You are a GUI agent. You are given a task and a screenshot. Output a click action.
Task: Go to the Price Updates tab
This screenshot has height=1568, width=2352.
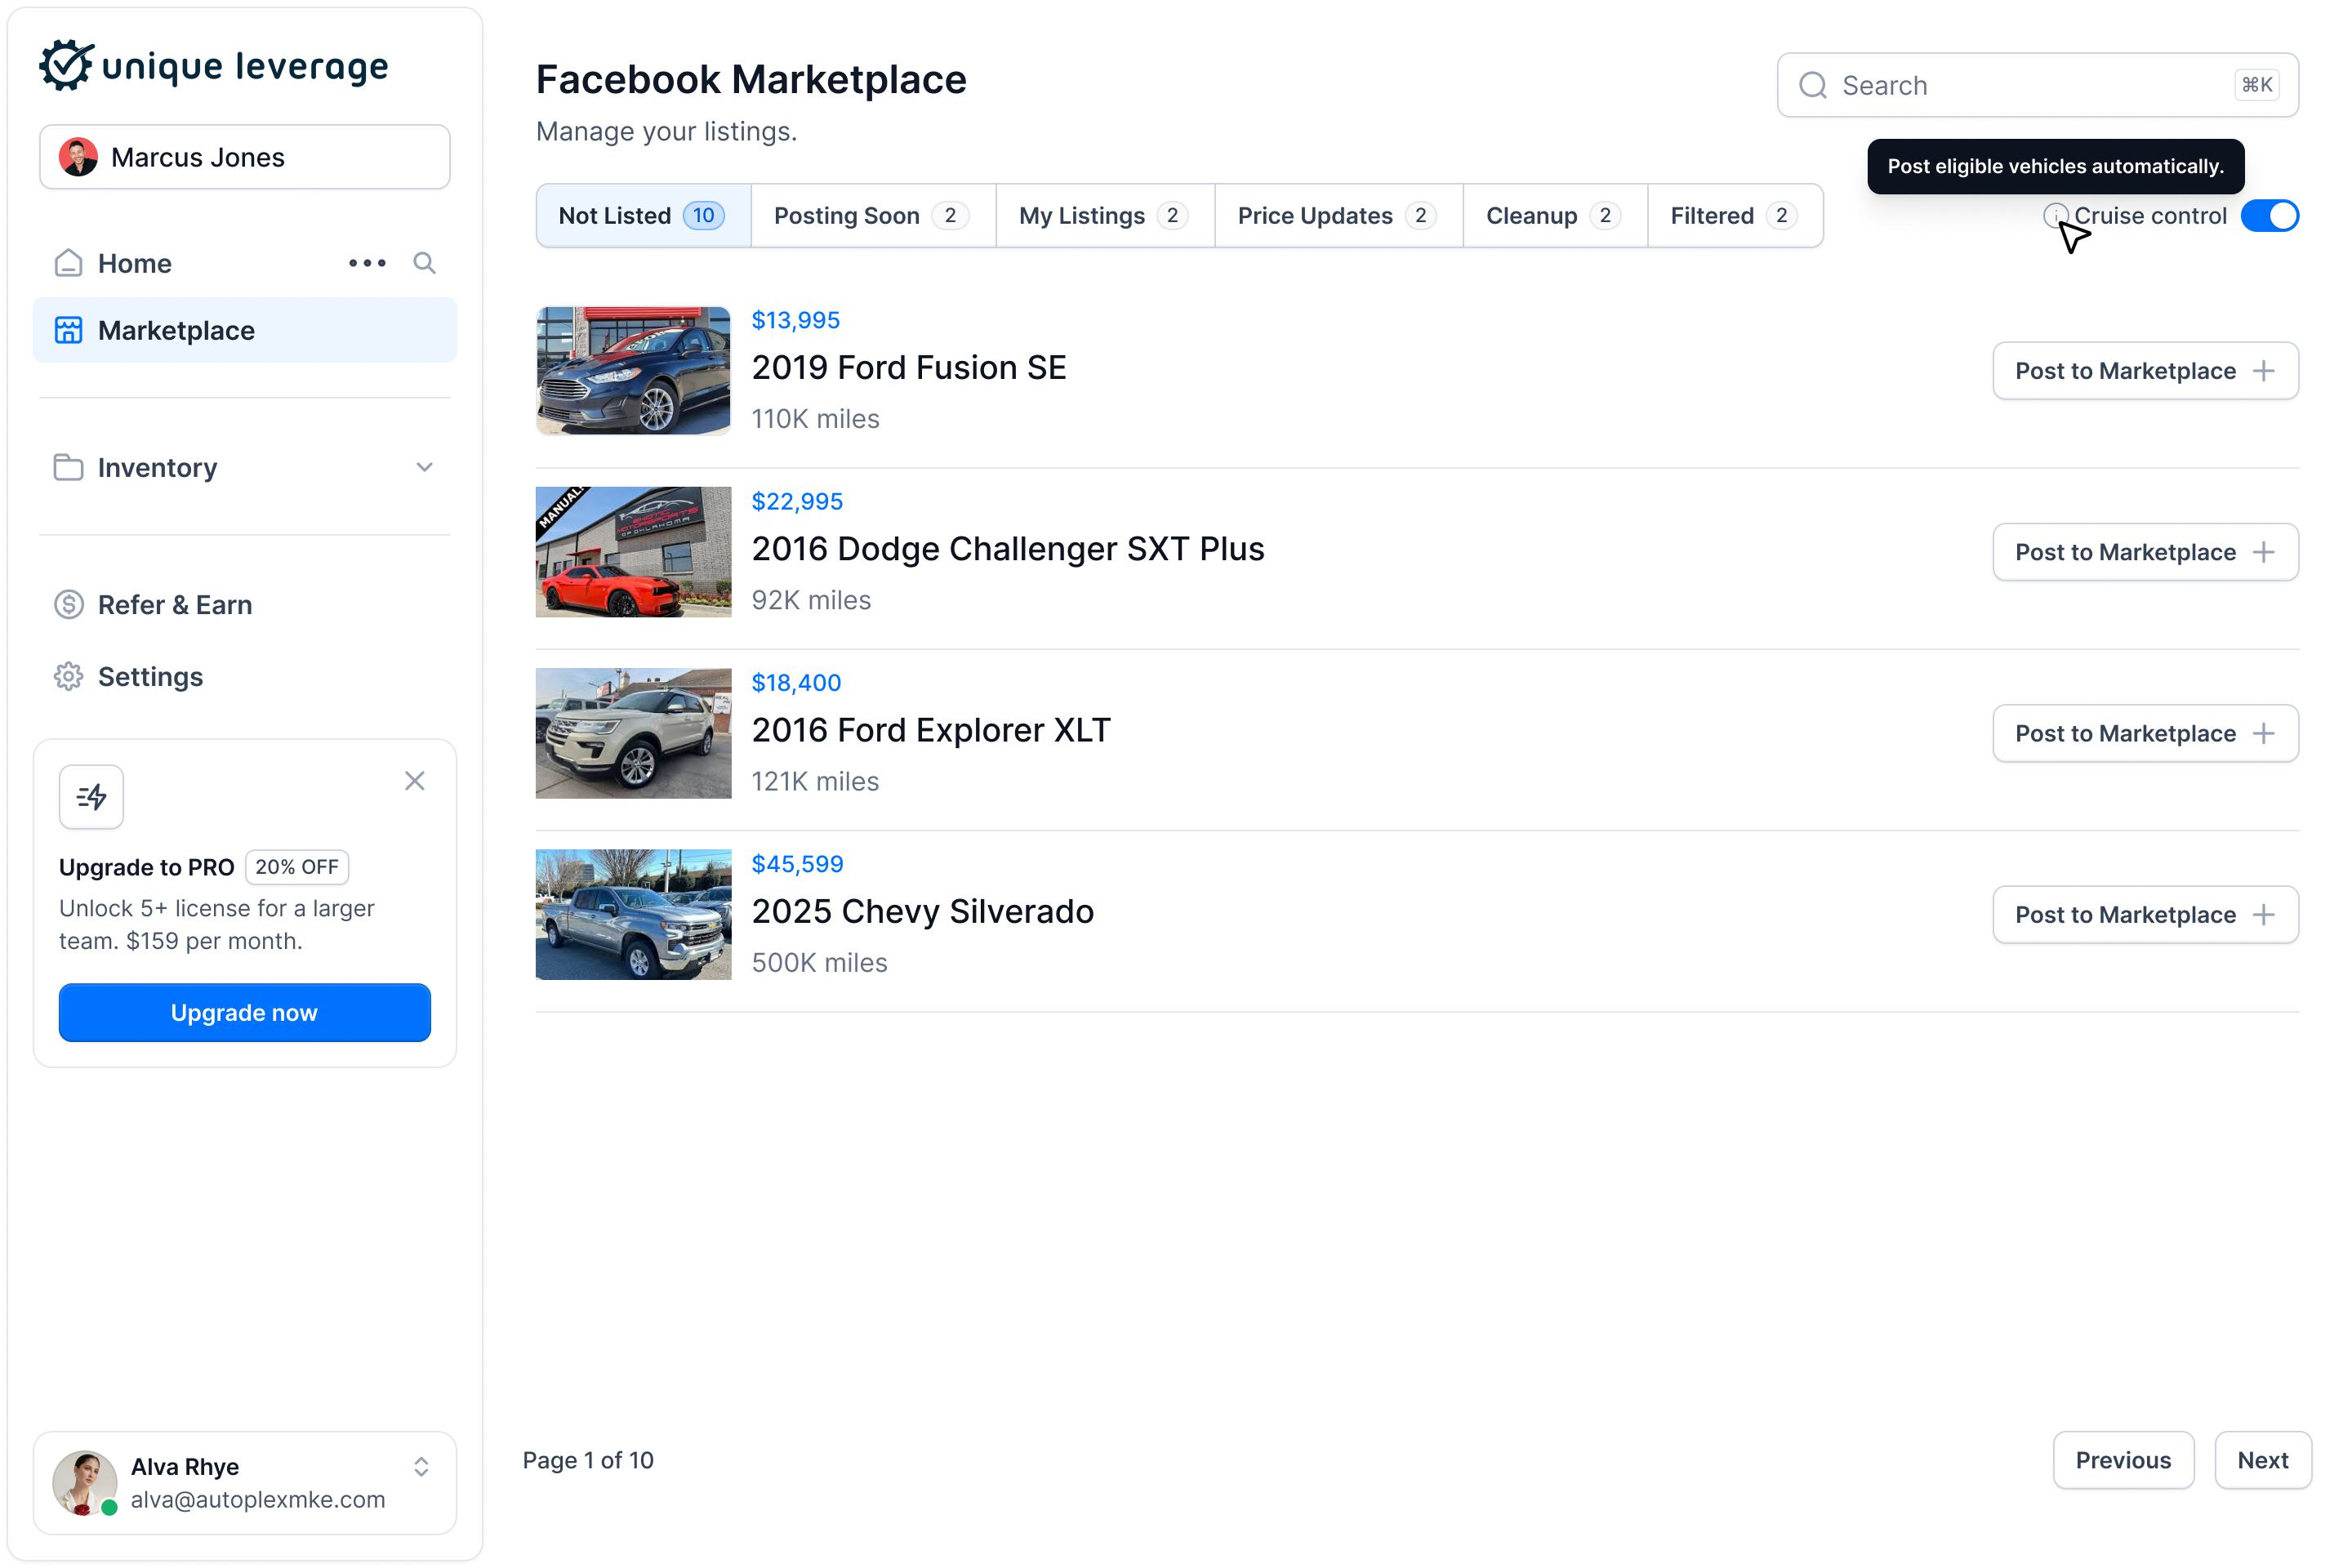(x=1338, y=216)
